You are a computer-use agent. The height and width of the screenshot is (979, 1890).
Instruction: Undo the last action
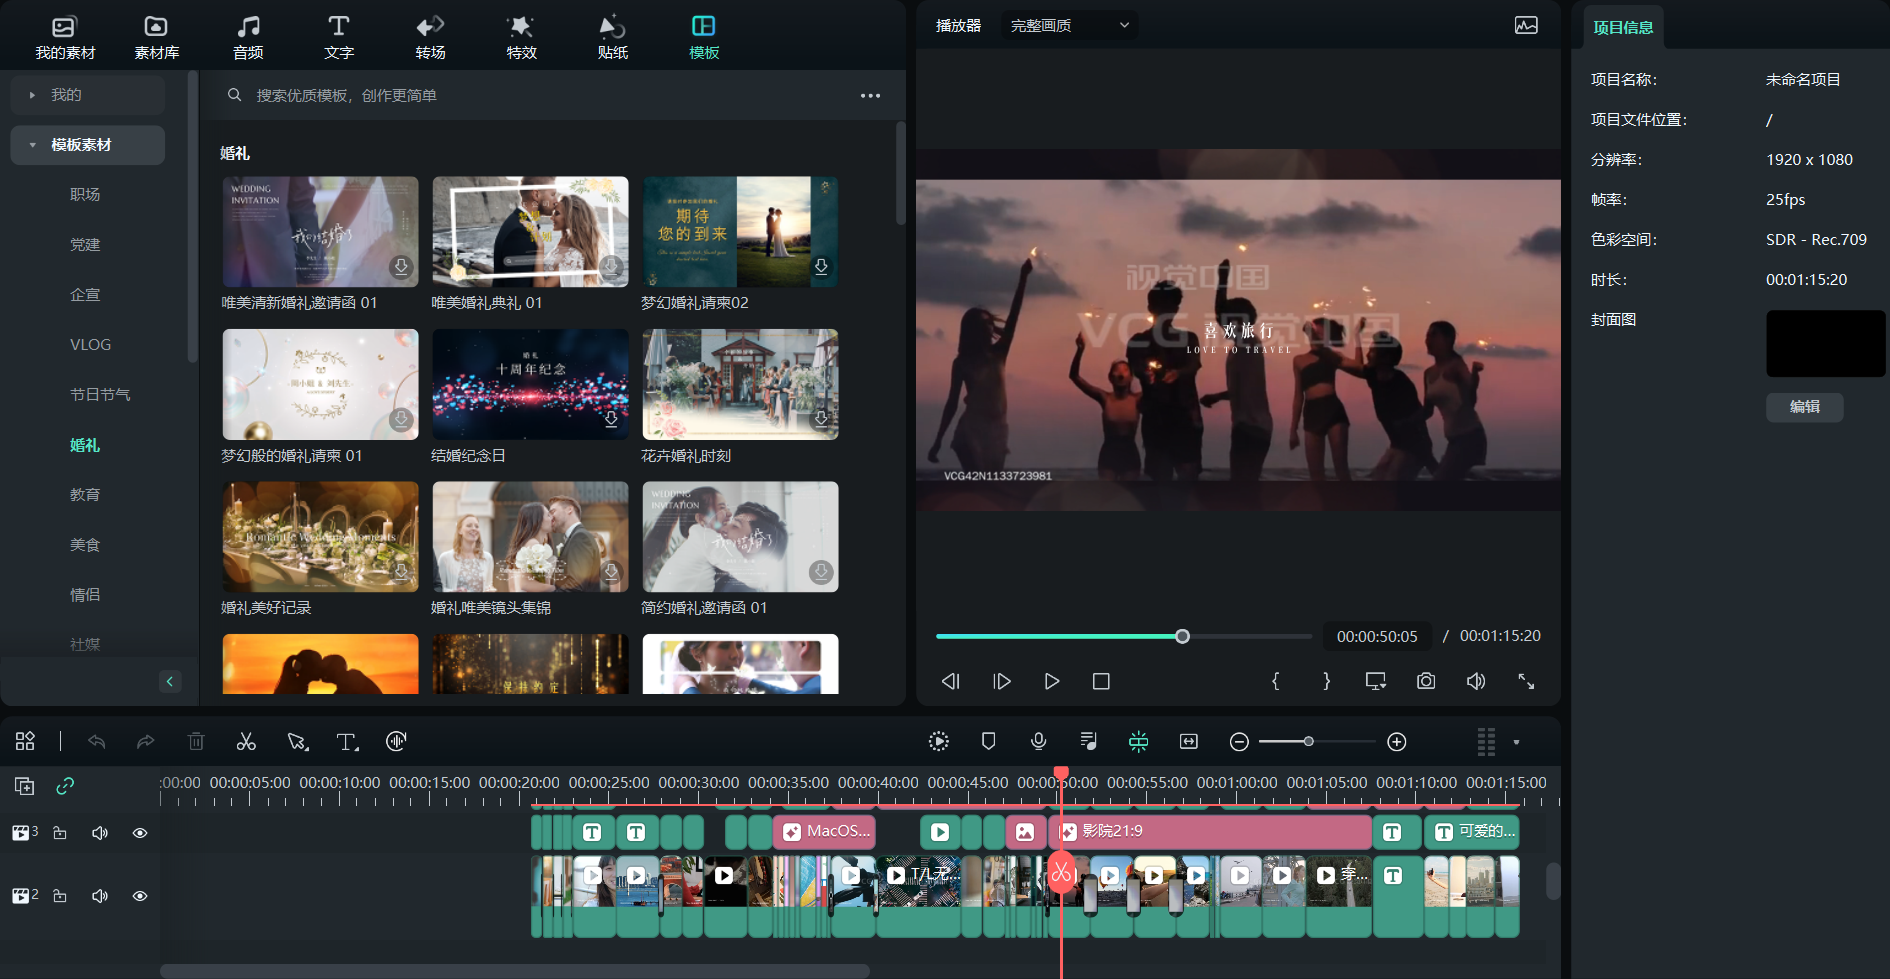click(x=97, y=741)
